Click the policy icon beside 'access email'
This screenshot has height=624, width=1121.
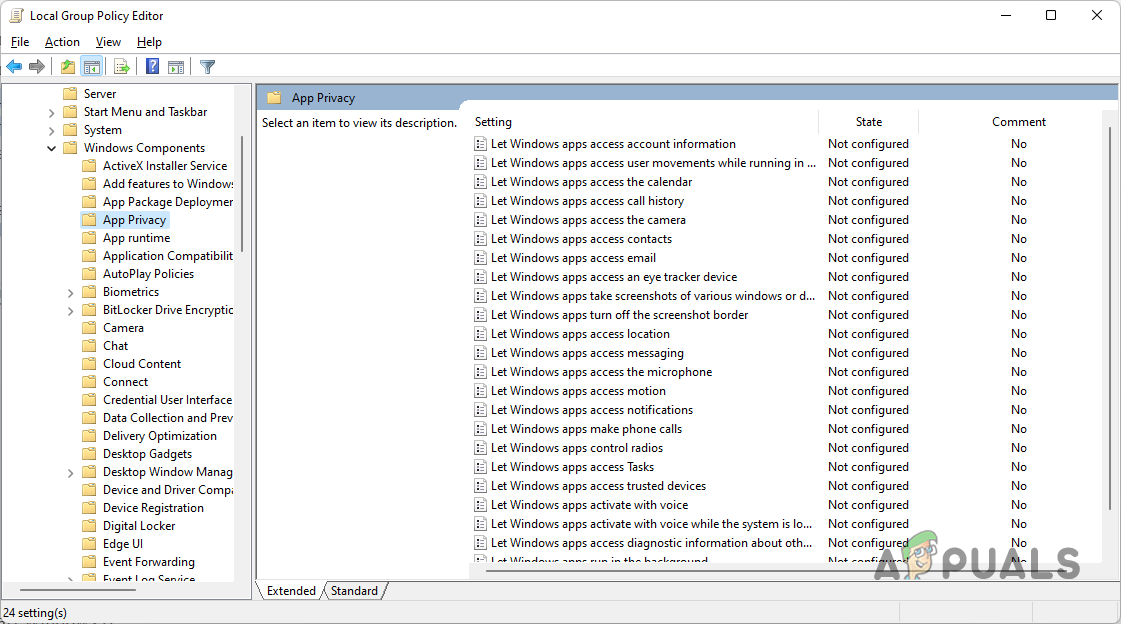click(x=480, y=258)
